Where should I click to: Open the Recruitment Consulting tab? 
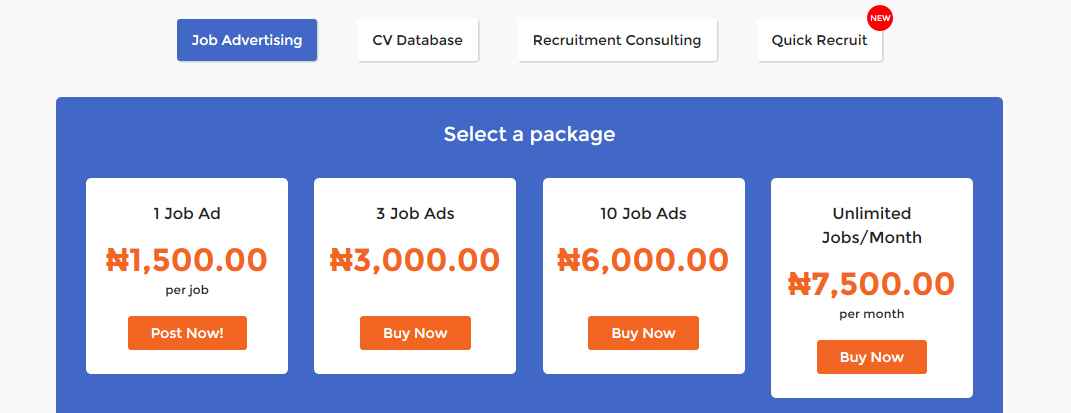coord(617,40)
